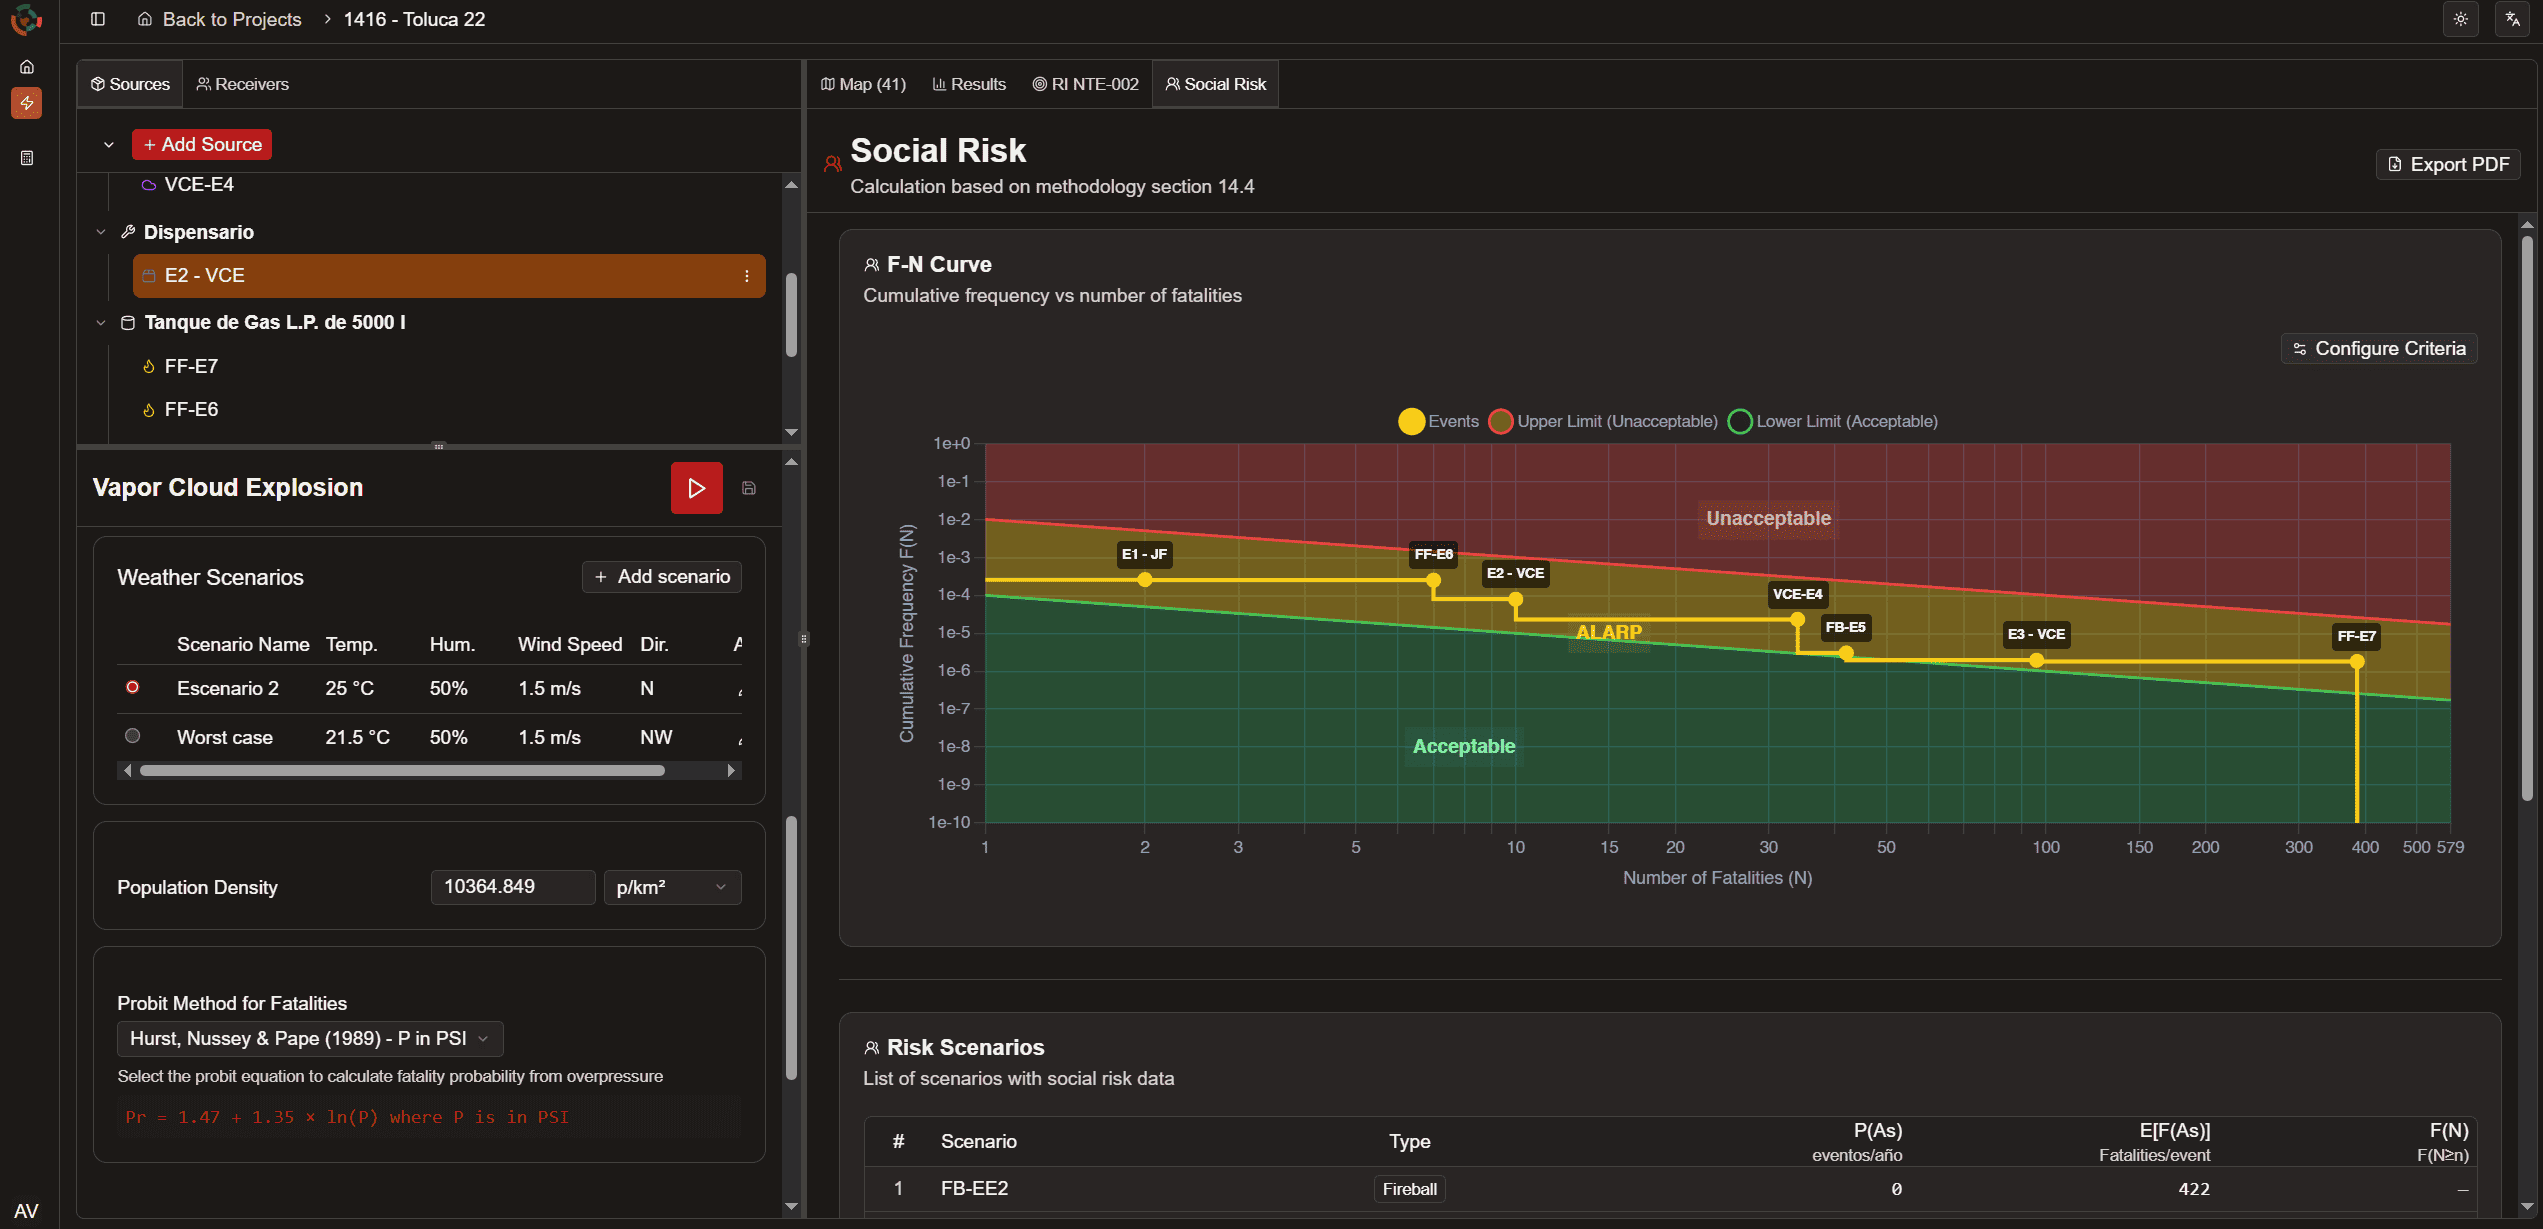Toggle the sidebar with the panel icon
Viewport: 2543px width, 1229px height.
point(97,19)
